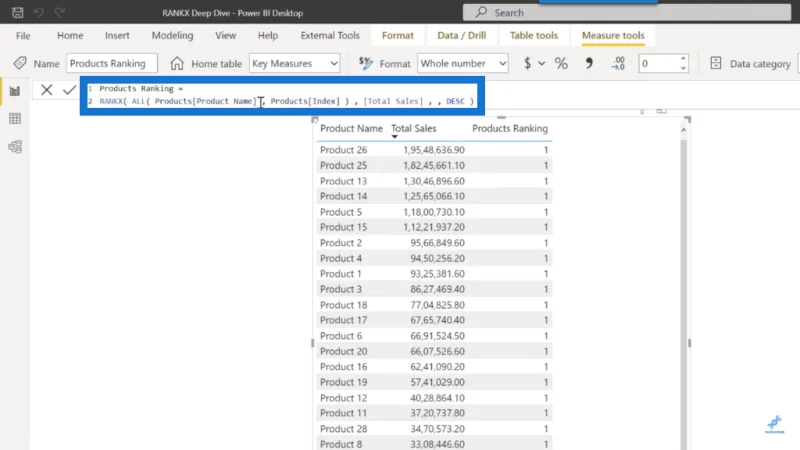Open the Home tab
800x450 pixels.
pos(70,35)
